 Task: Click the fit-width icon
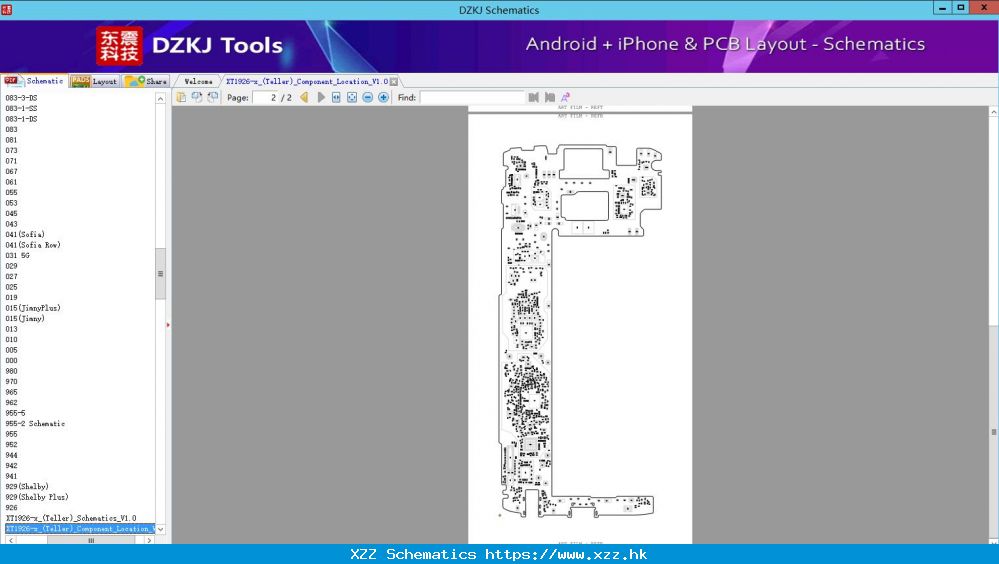click(336, 98)
